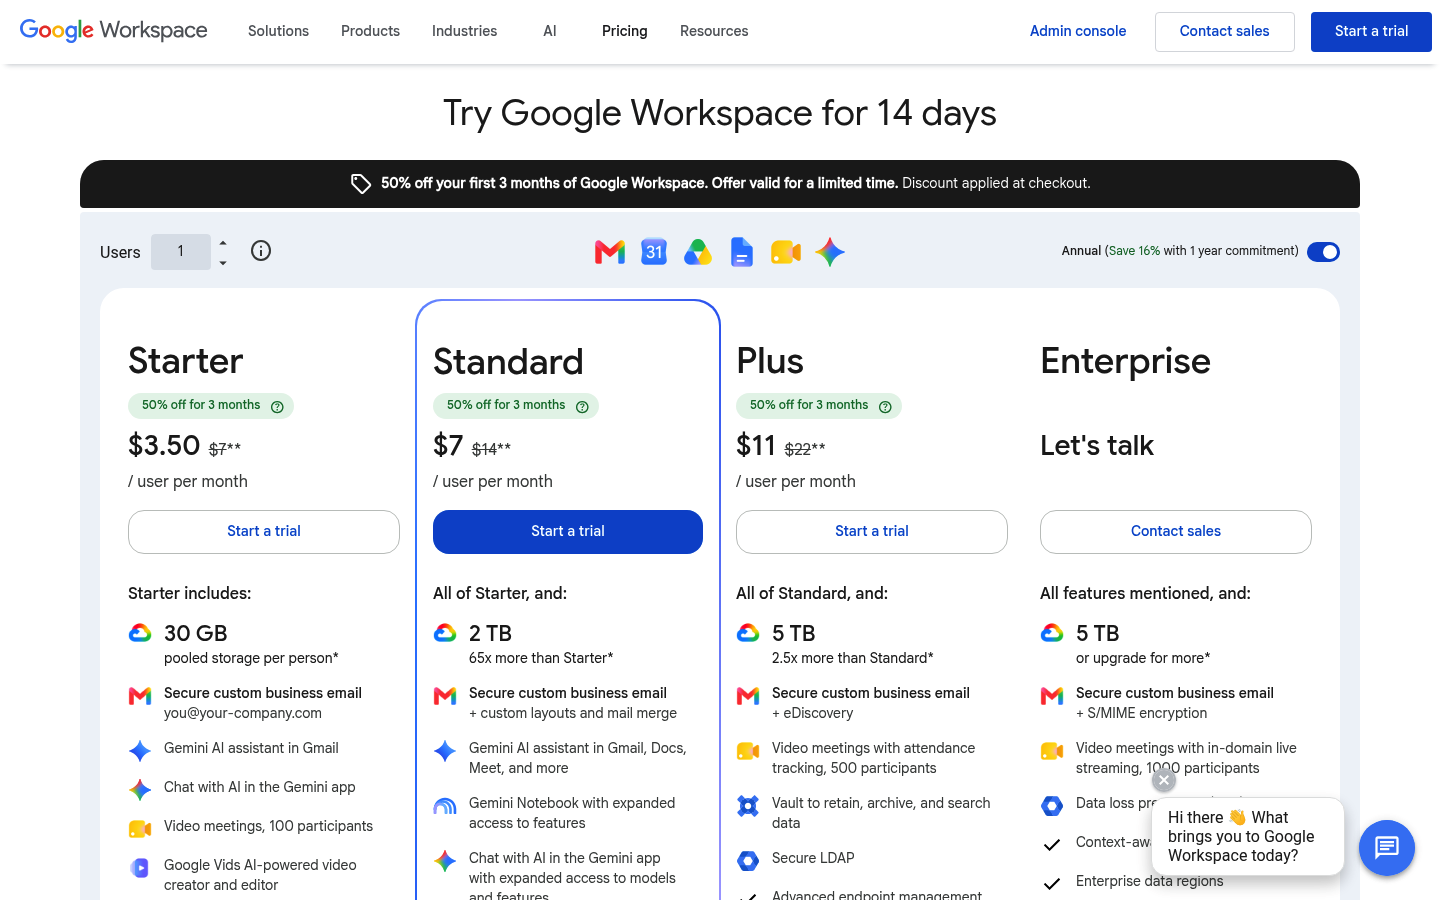1440x900 pixels.
Task: Click the Gemini icon beside Gemini AI assistant in Gmail
Action: (140, 750)
